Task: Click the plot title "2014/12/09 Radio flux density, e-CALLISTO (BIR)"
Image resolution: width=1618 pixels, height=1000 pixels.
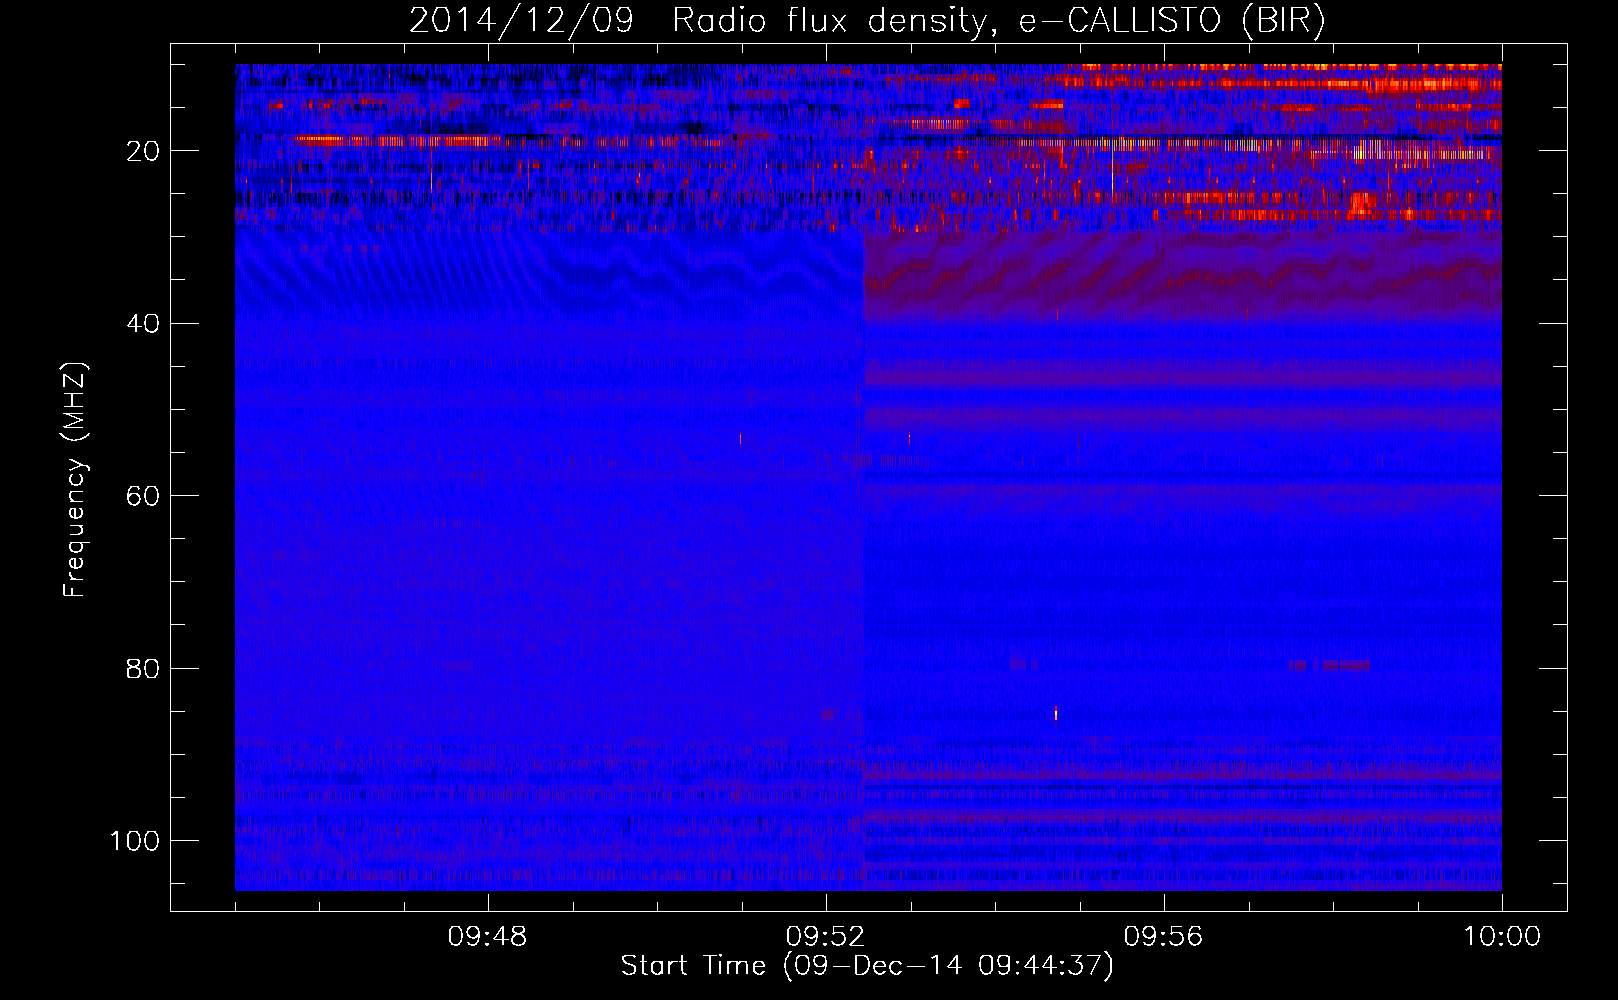Action: [x=867, y=21]
